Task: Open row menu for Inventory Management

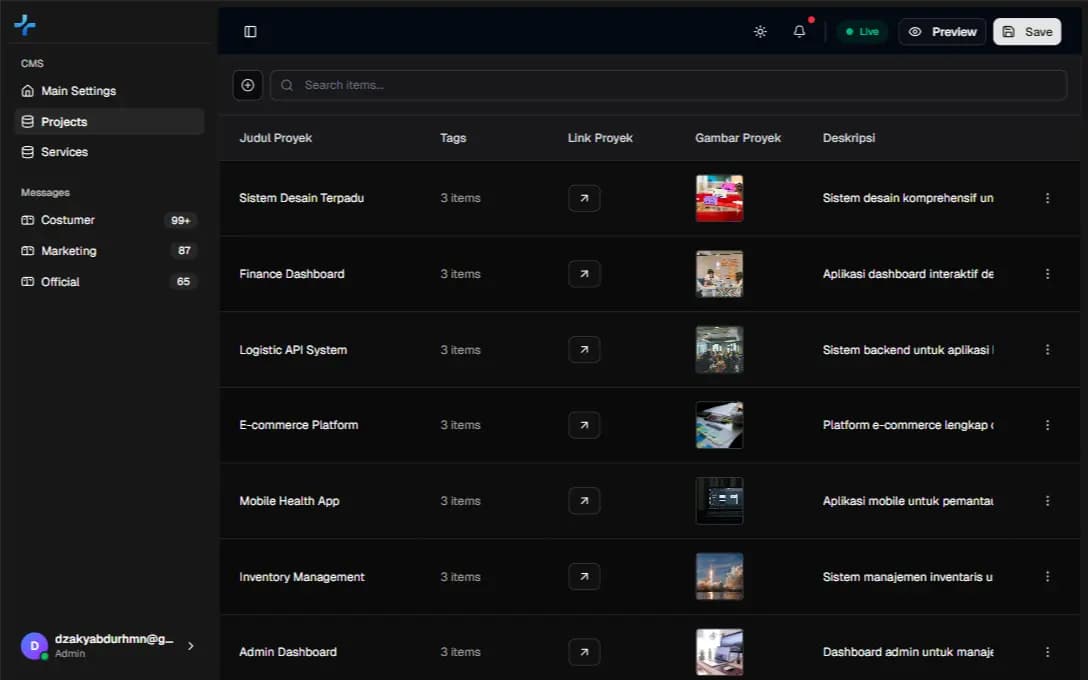Action: coord(1048,577)
